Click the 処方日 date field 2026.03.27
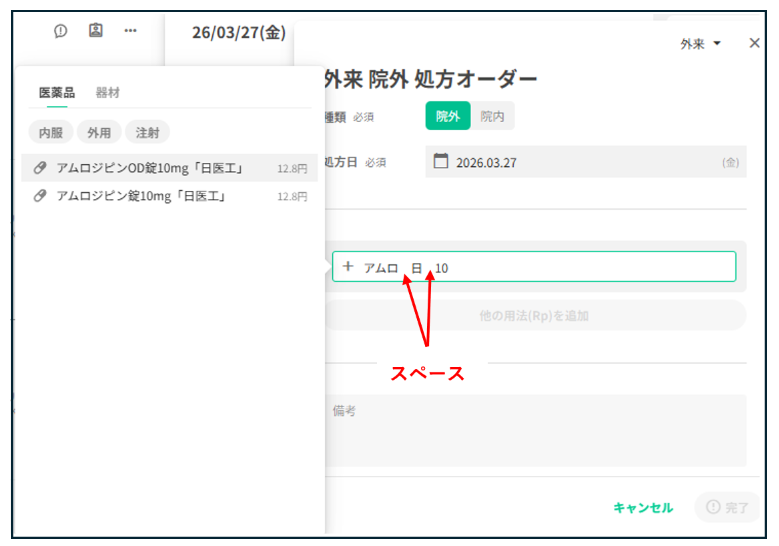 [x=586, y=162]
